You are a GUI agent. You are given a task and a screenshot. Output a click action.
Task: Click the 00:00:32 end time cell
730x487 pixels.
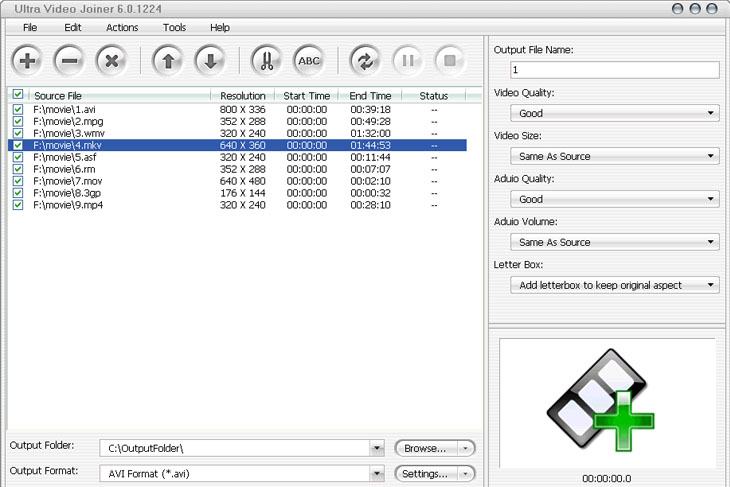coord(370,193)
